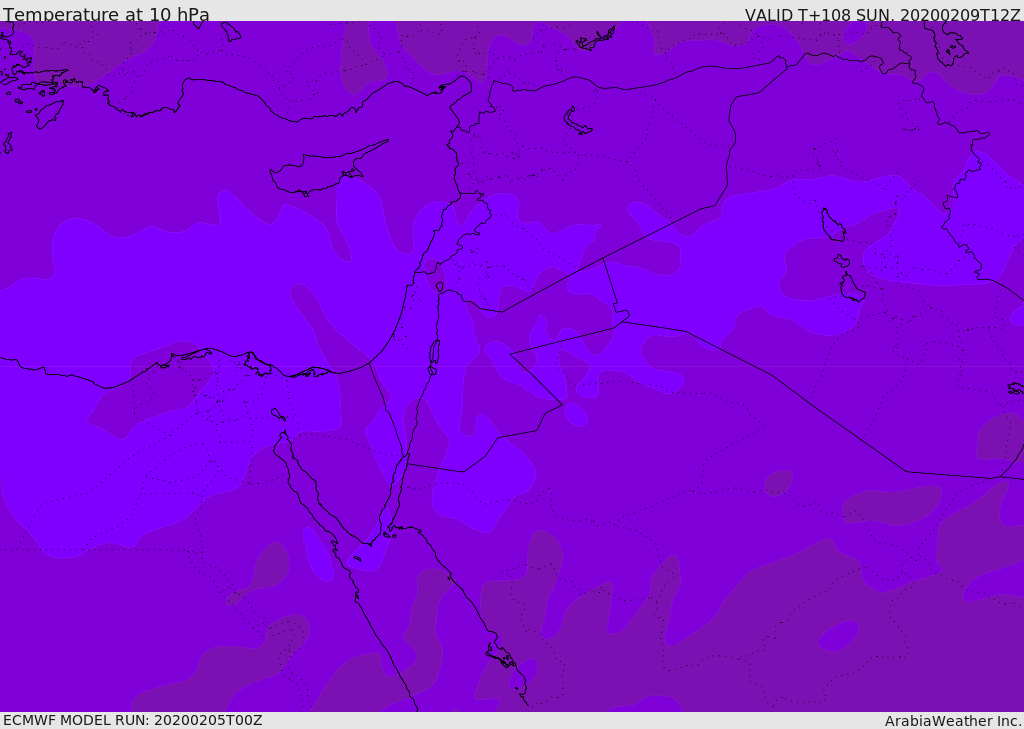Screen dimensions: 1024x729
Task: Click the 'ArabiaWeather Inc.' credit text
Action: [954, 721]
